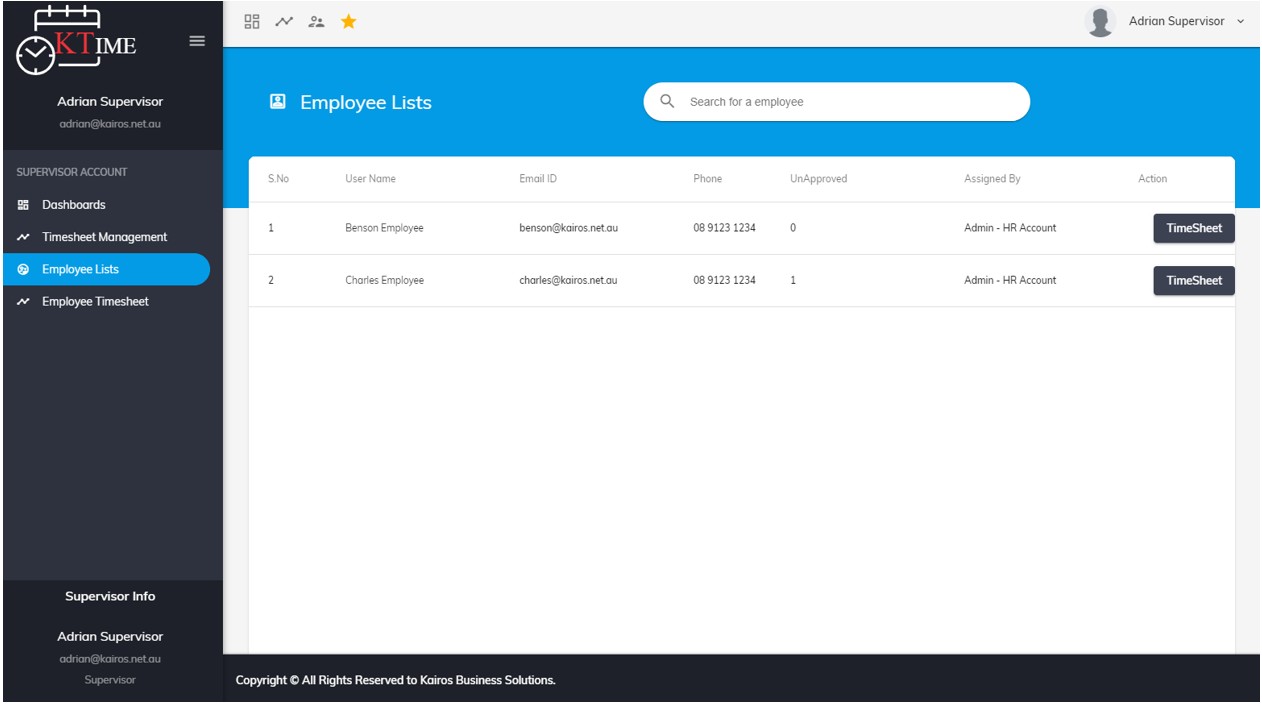Focus the Search for a employee field

836,102
